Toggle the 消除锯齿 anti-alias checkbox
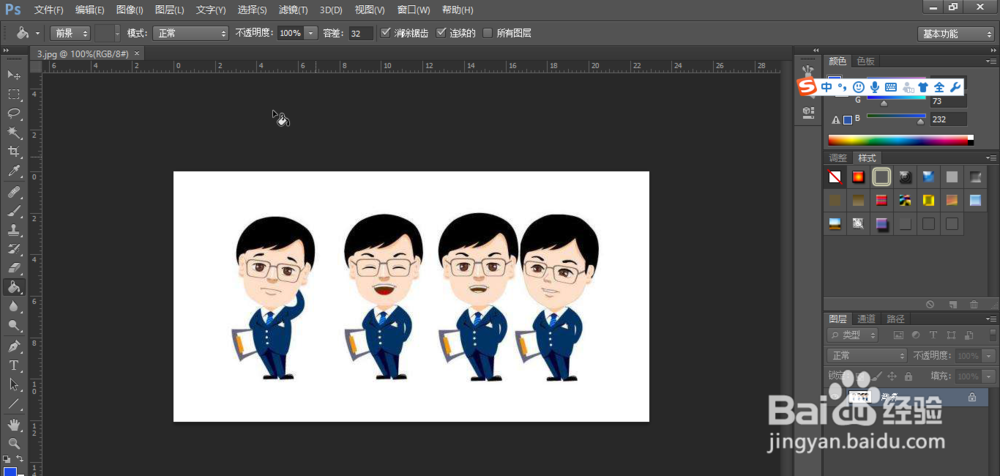Viewport: 1000px width, 476px height. (385, 33)
